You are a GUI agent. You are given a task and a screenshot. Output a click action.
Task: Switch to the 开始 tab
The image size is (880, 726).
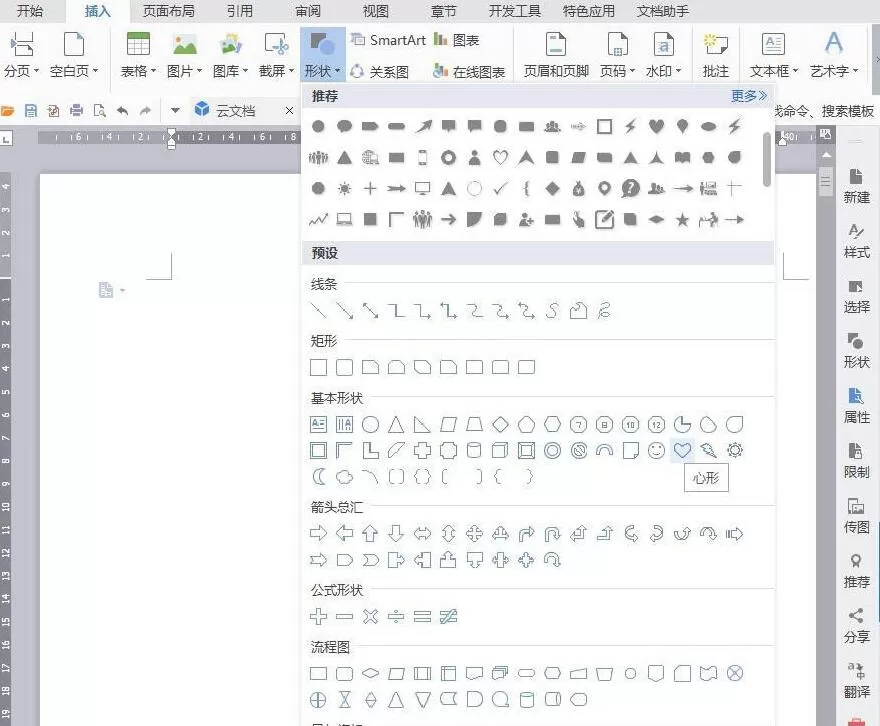(x=30, y=11)
